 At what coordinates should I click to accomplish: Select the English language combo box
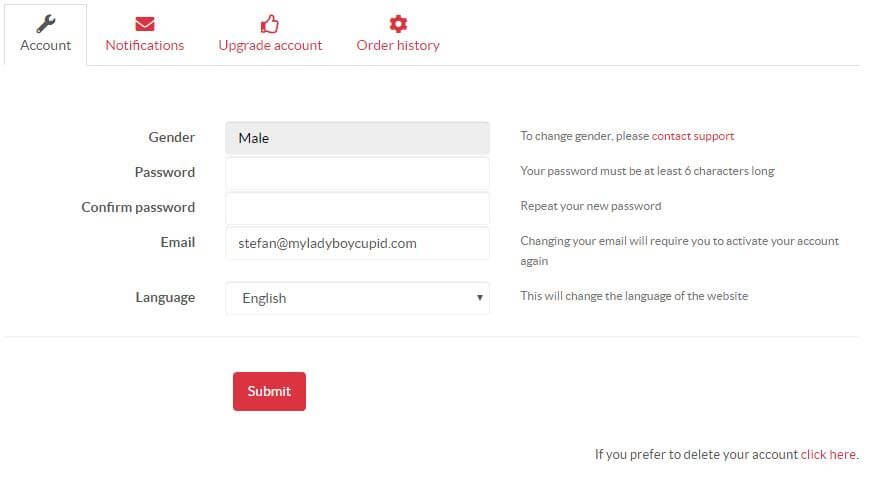[357, 298]
